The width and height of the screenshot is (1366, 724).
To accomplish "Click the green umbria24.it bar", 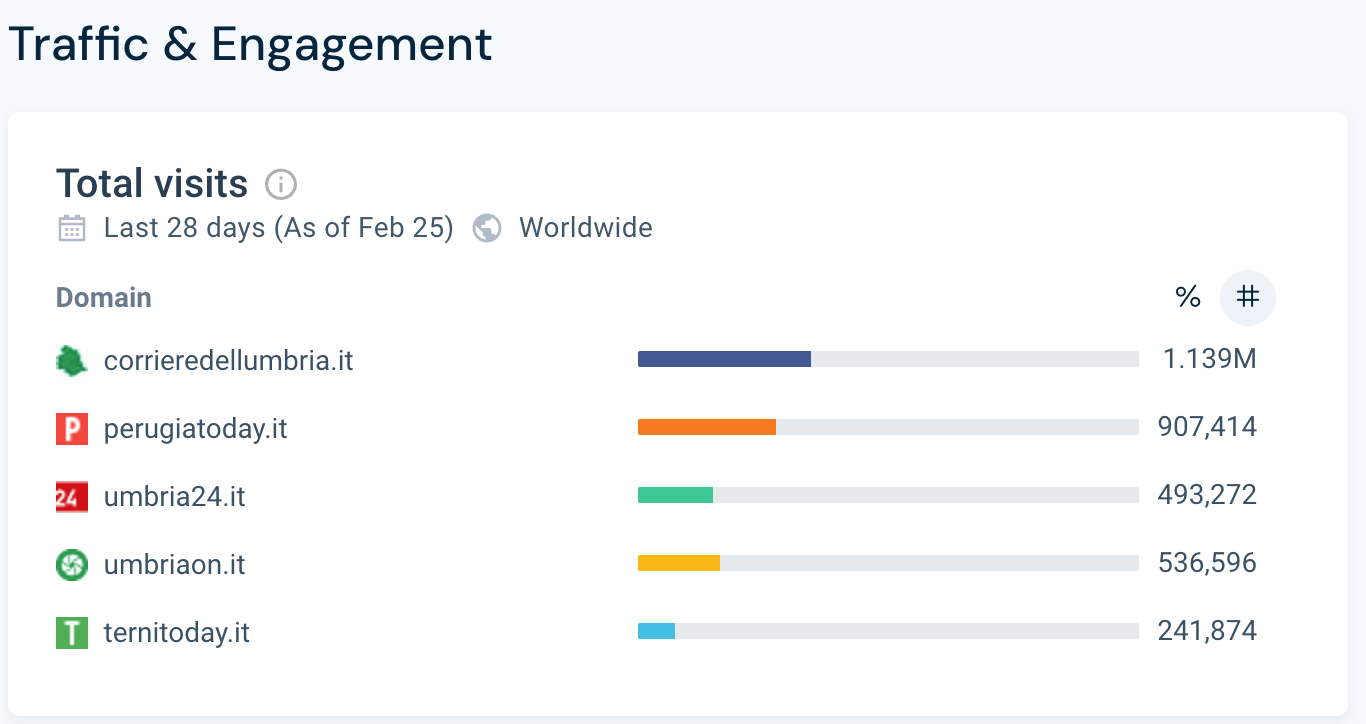I will pos(675,495).
